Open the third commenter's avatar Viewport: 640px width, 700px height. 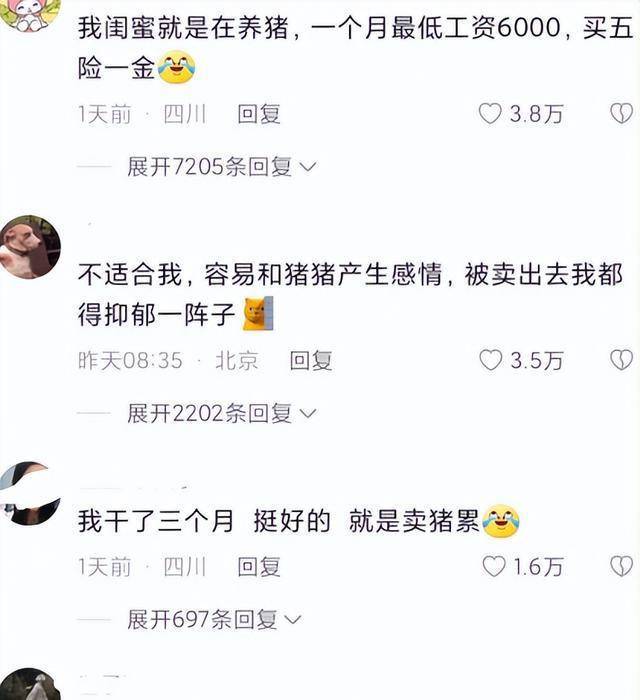(x=30, y=493)
